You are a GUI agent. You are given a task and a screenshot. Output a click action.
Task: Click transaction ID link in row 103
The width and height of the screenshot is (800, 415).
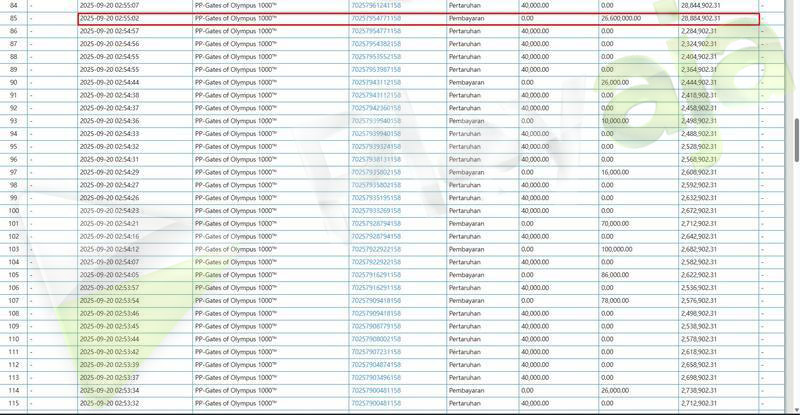click(x=376, y=249)
